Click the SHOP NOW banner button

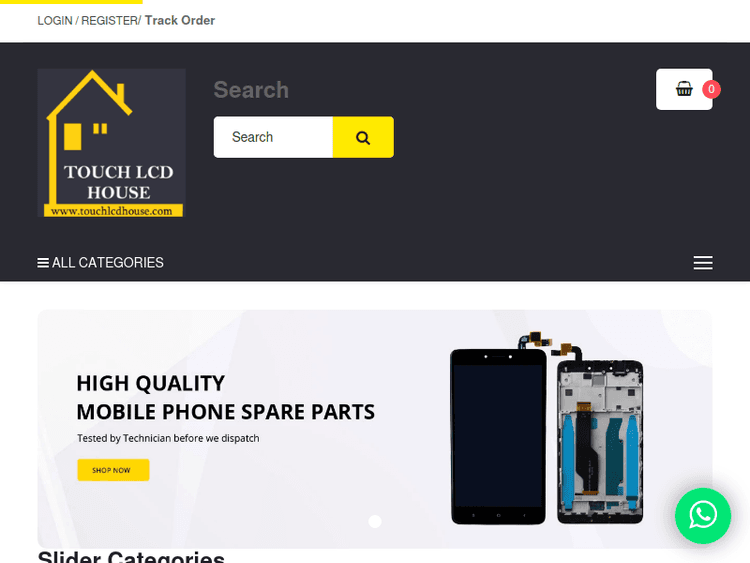(113, 470)
